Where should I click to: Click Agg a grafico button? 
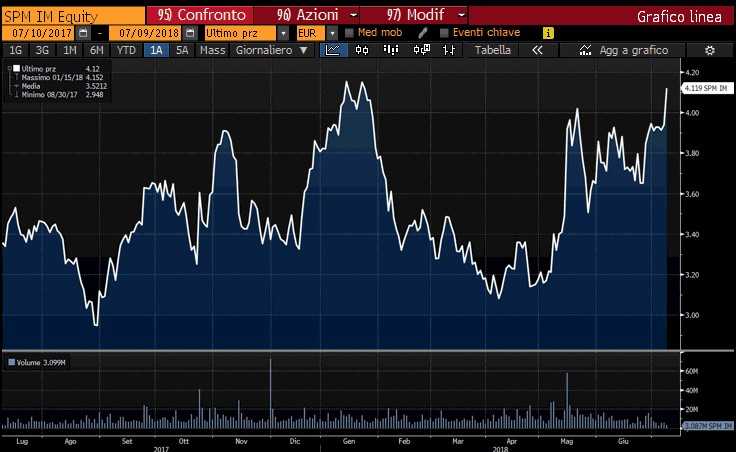click(621, 50)
